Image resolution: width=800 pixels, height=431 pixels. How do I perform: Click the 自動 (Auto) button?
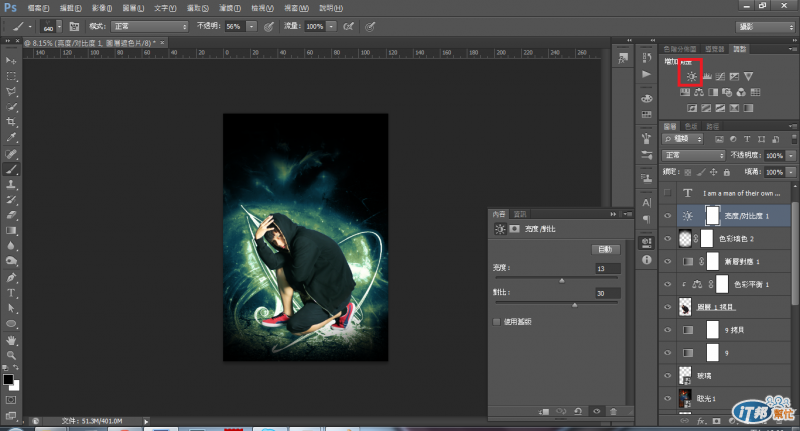click(x=606, y=248)
